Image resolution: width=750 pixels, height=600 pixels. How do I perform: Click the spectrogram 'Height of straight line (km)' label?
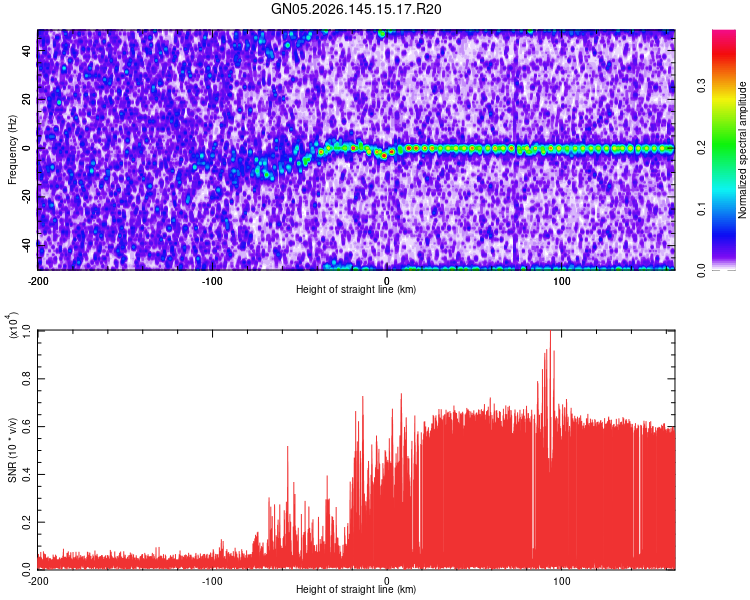356,289
